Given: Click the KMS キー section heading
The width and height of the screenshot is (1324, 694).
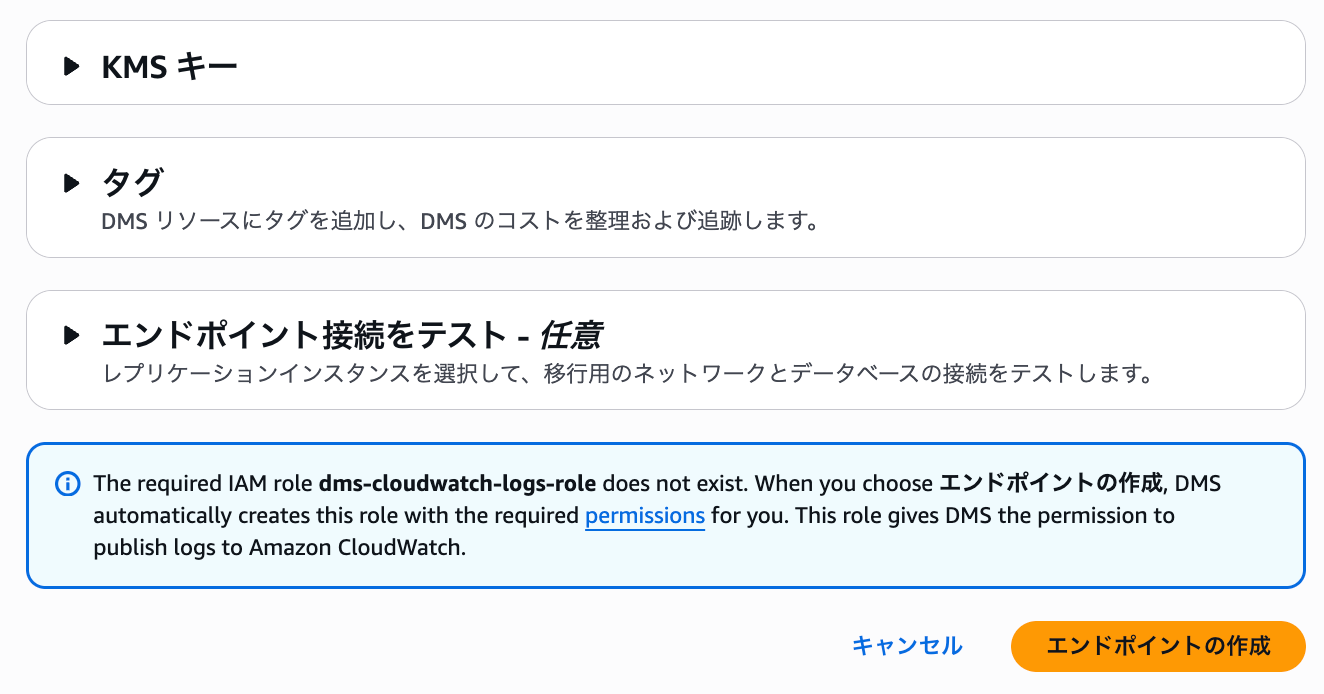Looking at the screenshot, I should [170, 67].
